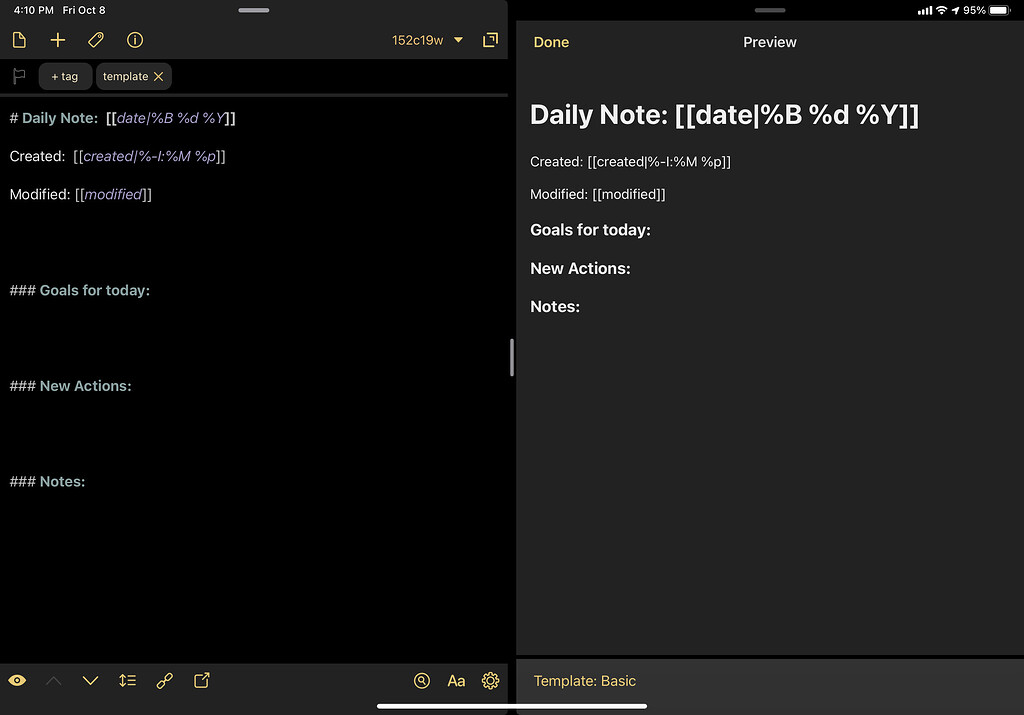Open the find magnifier icon
The height and width of the screenshot is (715, 1024).
coord(422,681)
